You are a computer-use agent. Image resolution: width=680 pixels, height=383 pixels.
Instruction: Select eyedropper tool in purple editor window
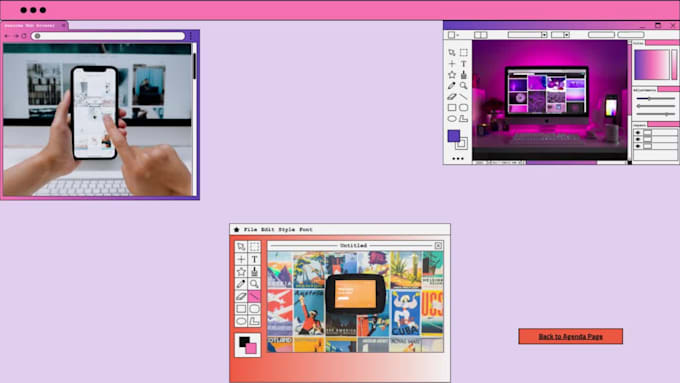(x=452, y=85)
